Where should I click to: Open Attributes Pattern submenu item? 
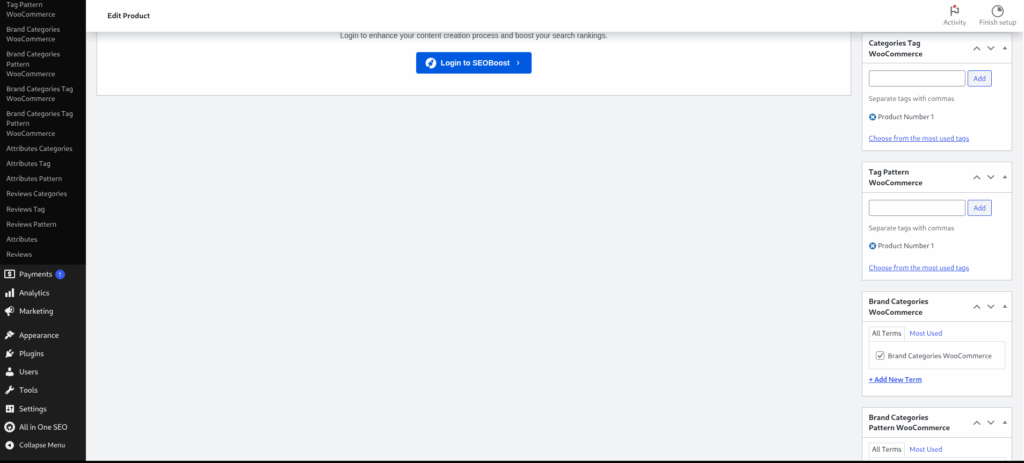click(x=34, y=179)
